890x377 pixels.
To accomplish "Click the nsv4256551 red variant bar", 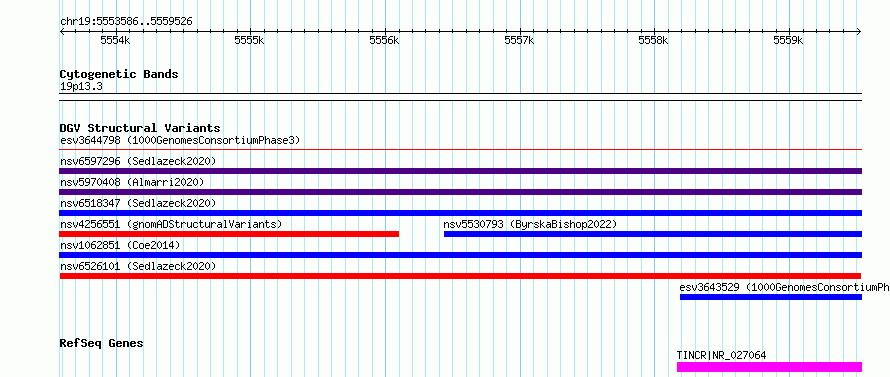I will (x=229, y=234).
